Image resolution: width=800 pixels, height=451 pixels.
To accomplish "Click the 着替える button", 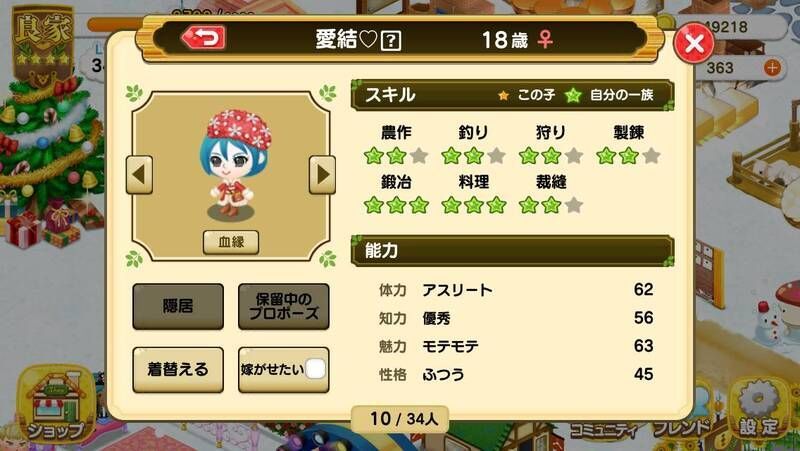I will click(178, 369).
